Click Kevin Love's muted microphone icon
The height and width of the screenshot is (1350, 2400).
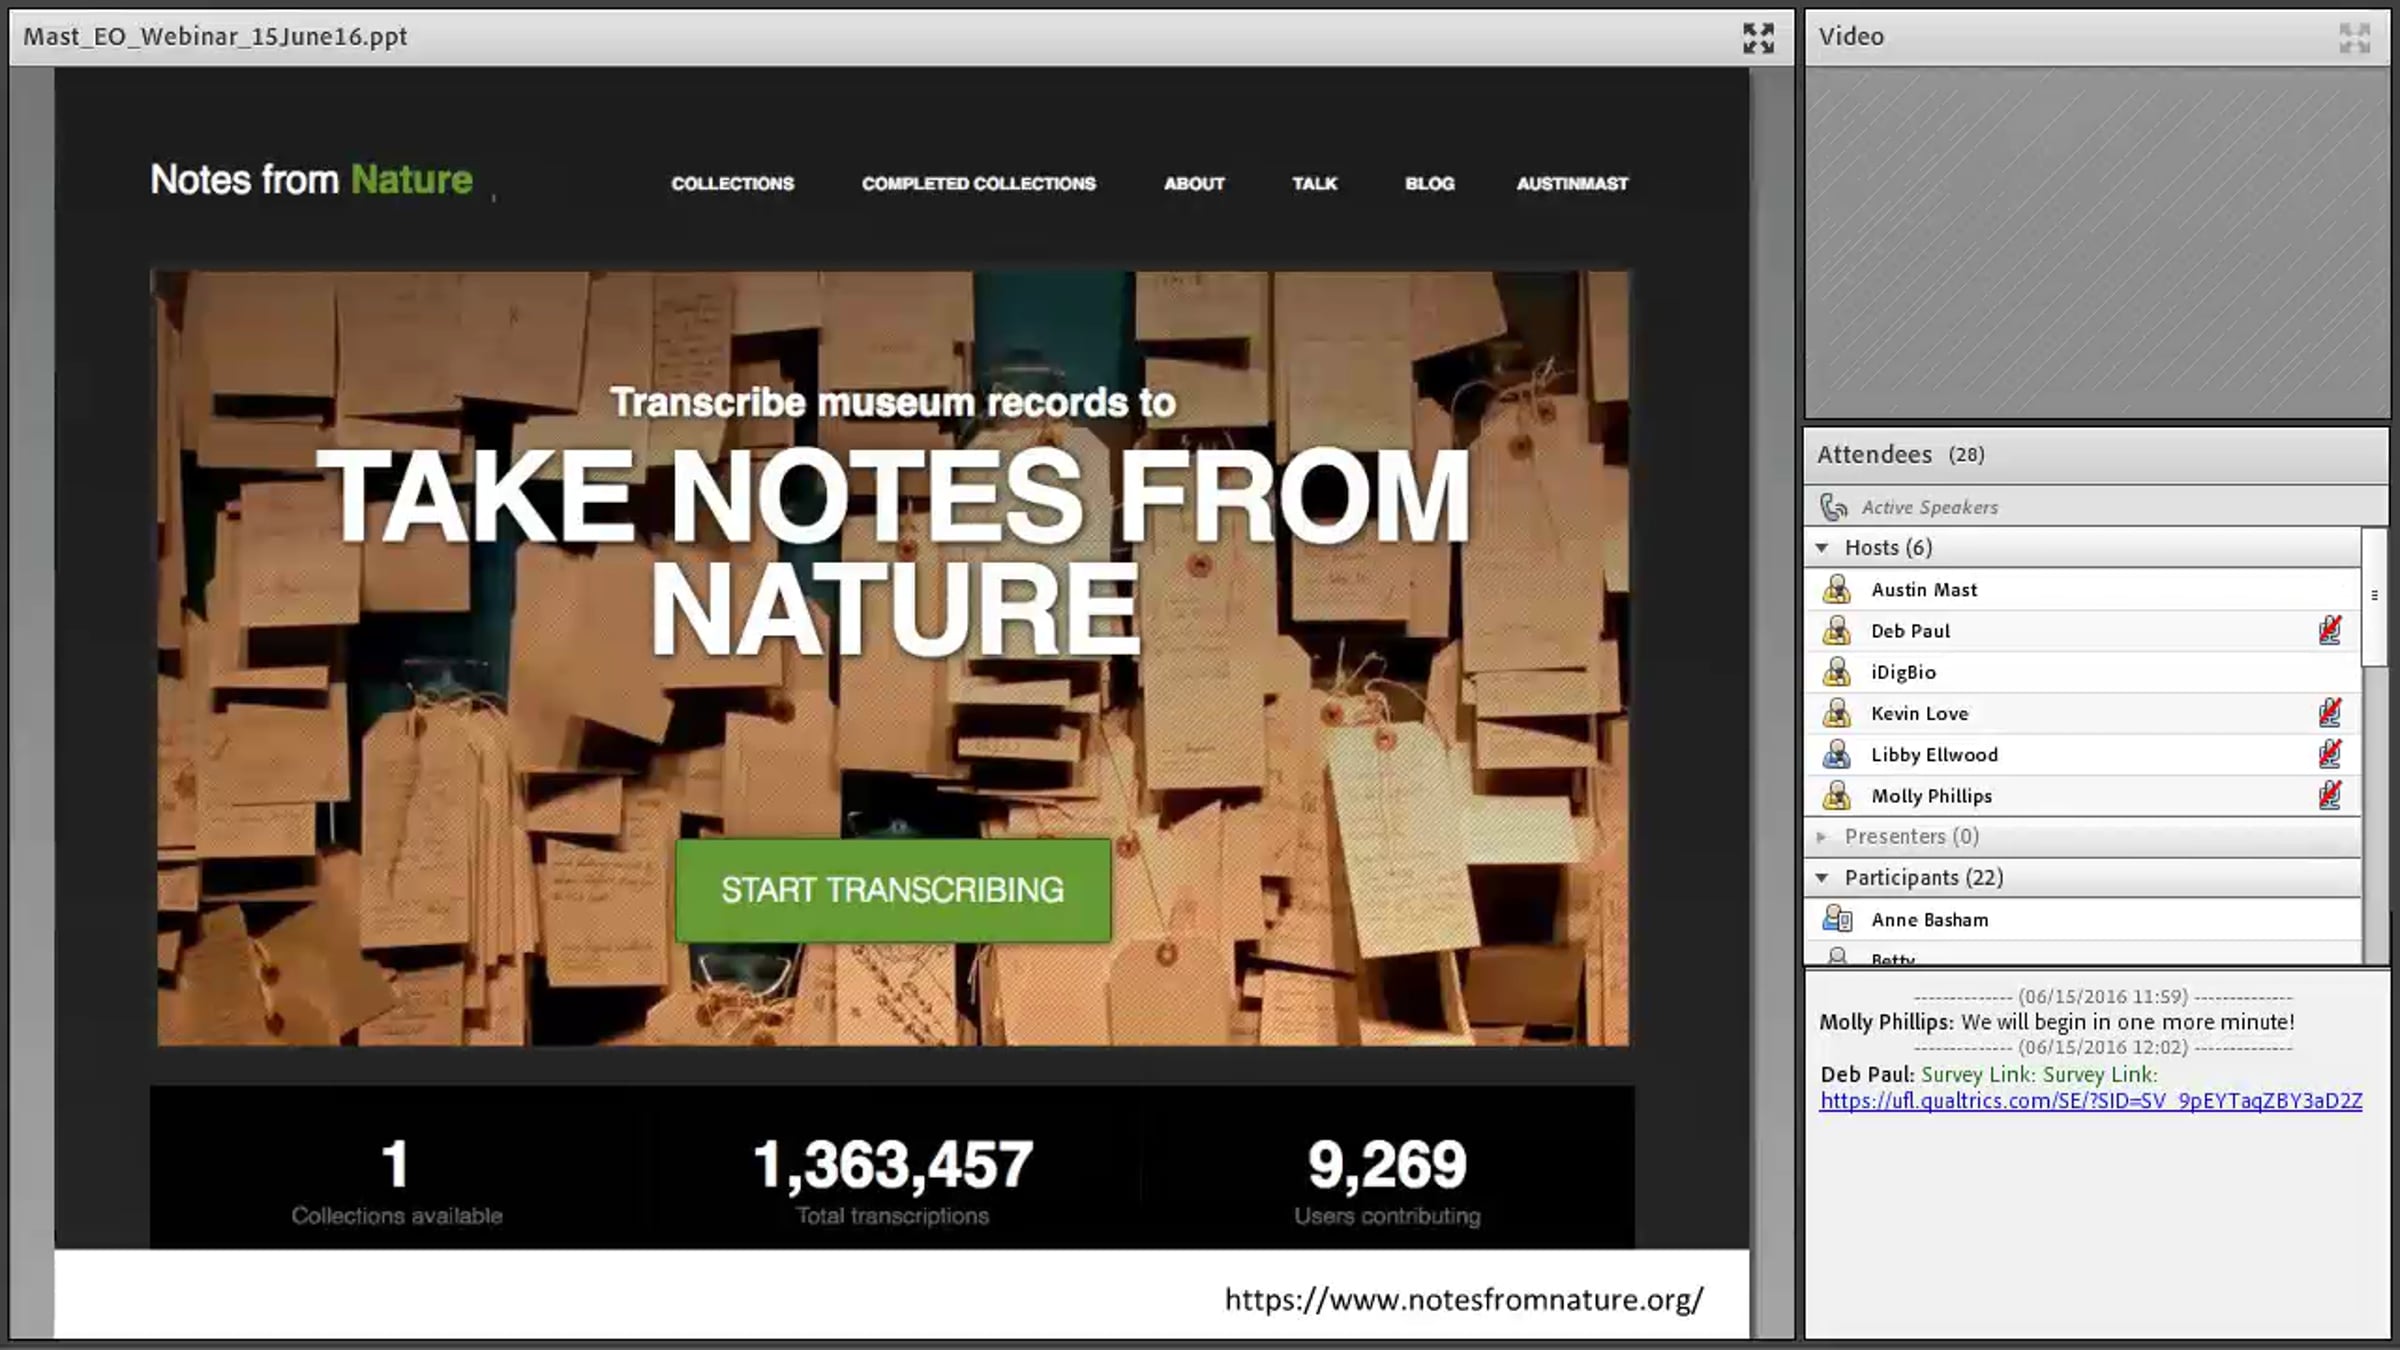[x=2329, y=713]
